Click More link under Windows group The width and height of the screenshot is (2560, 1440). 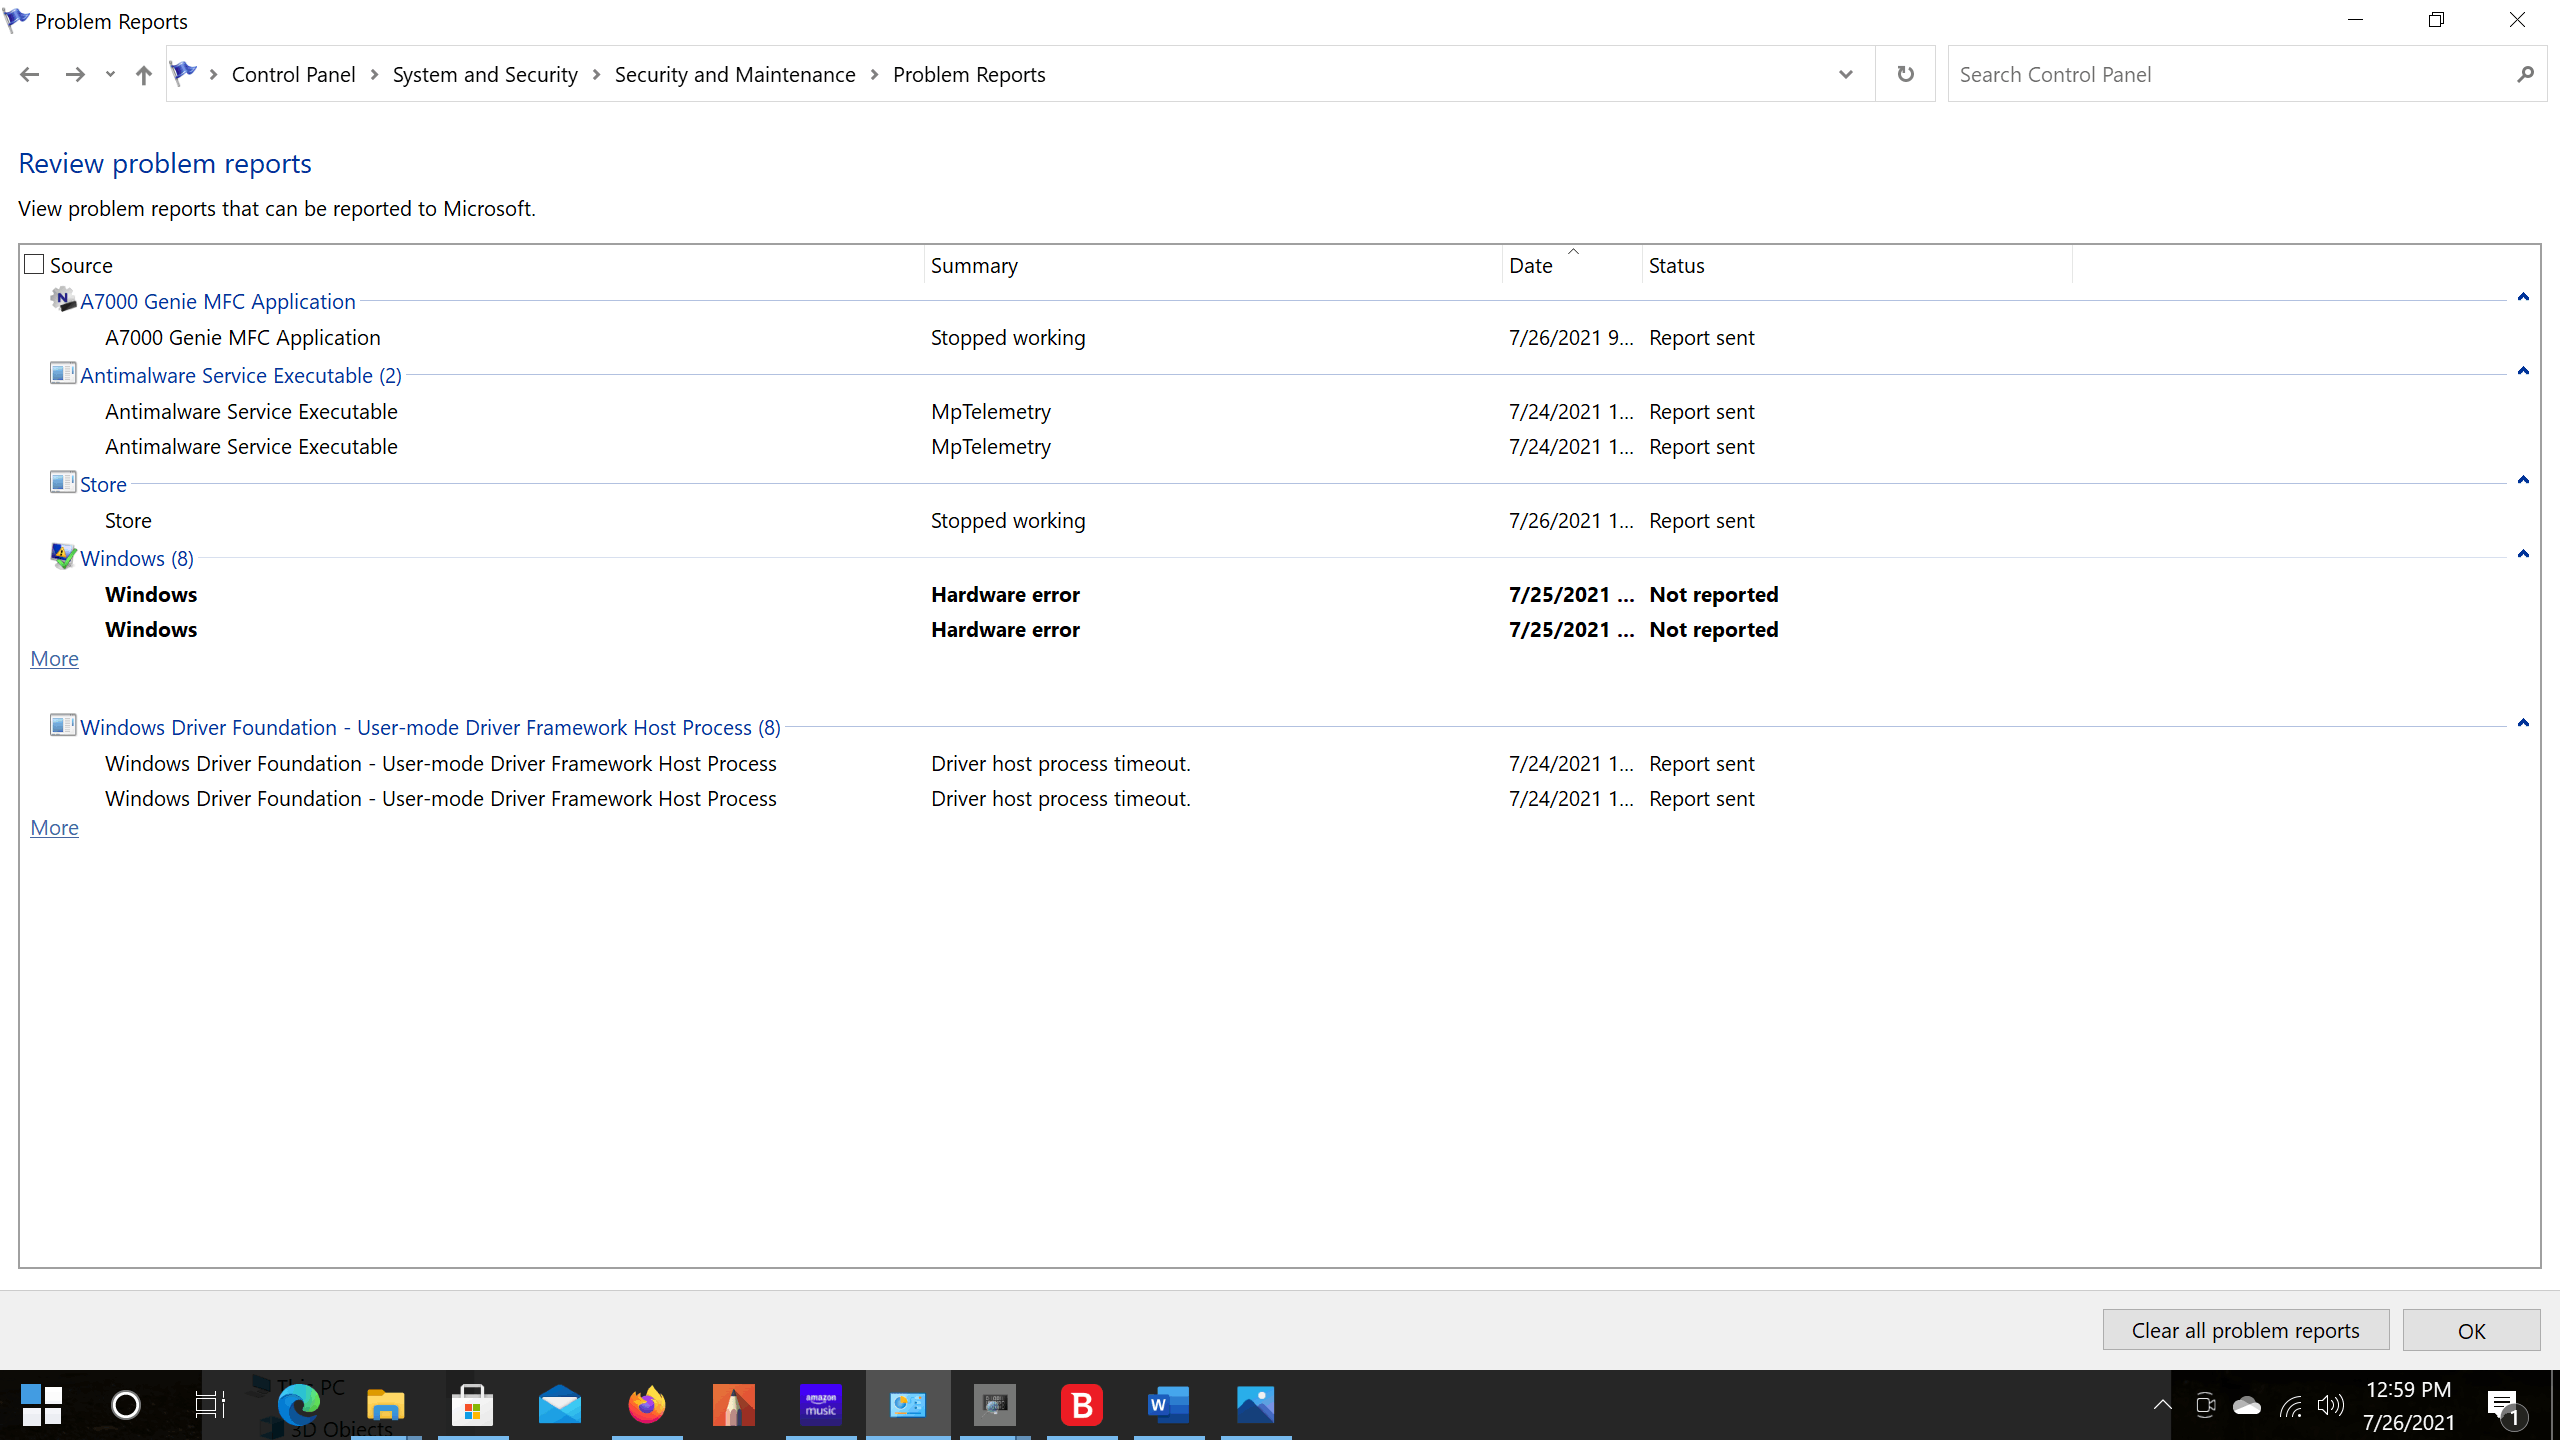click(x=54, y=658)
